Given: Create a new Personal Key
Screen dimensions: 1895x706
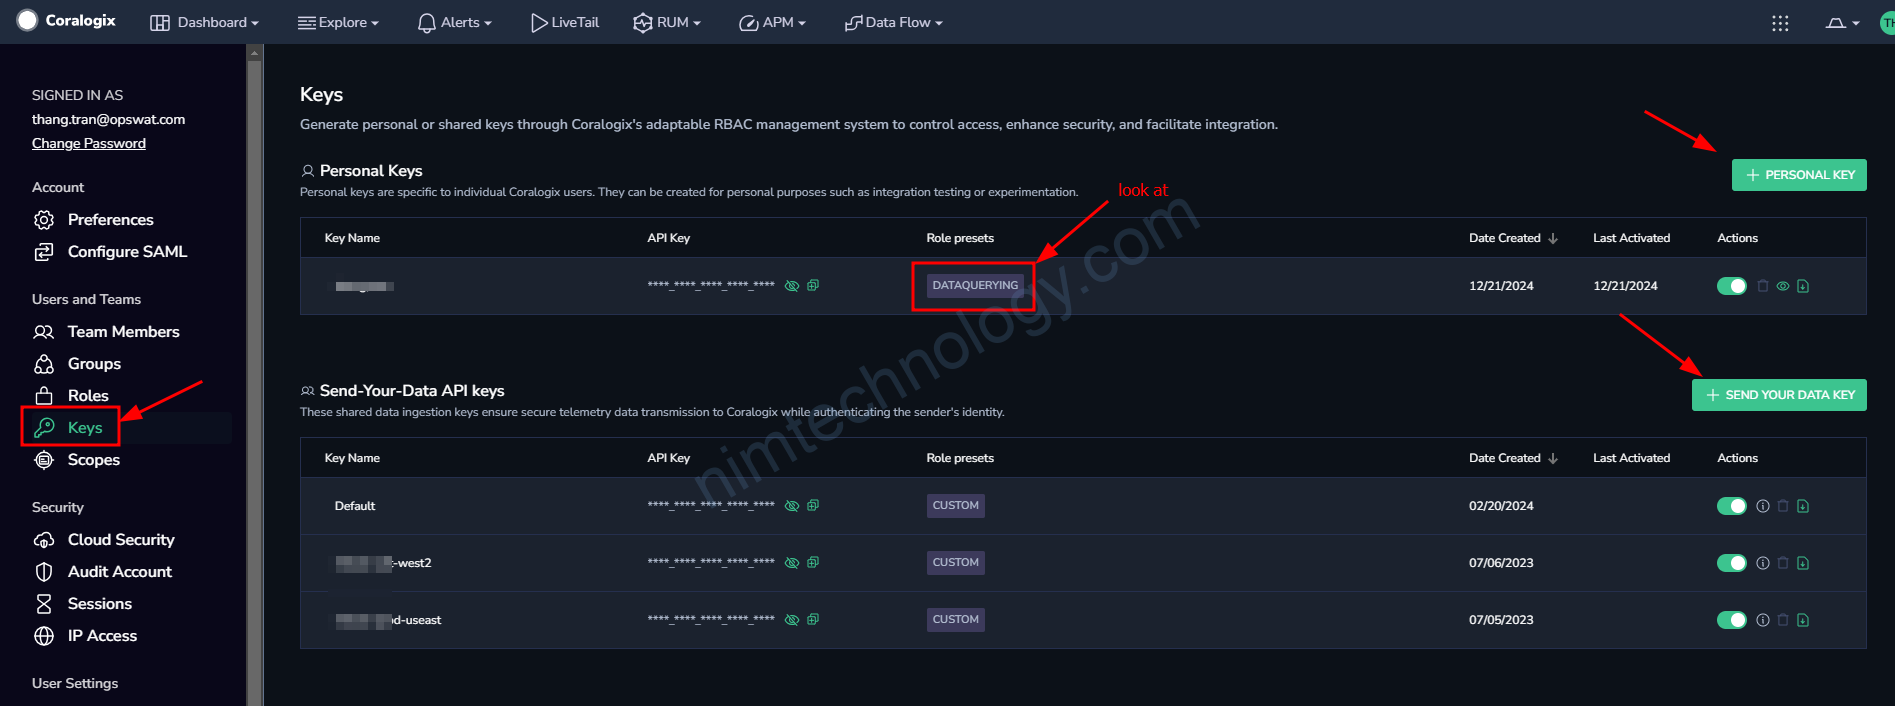Looking at the screenshot, I should tap(1799, 175).
